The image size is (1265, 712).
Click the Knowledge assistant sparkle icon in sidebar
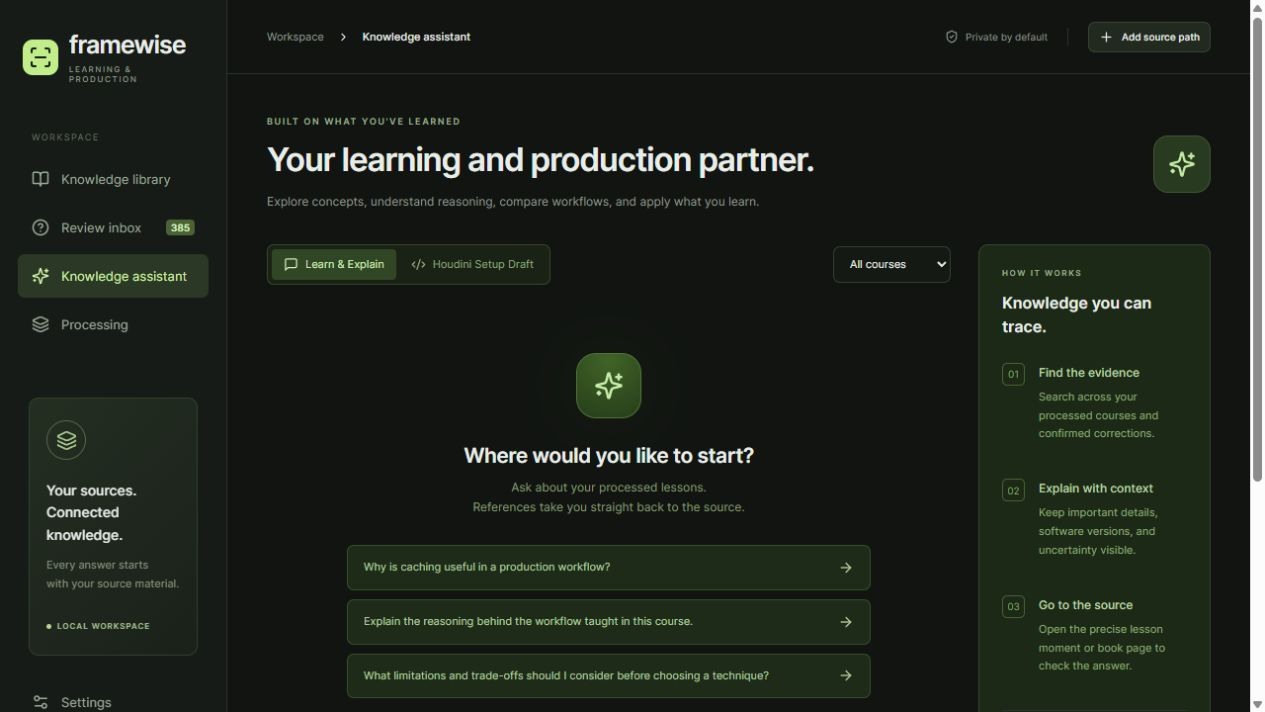pos(40,275)
